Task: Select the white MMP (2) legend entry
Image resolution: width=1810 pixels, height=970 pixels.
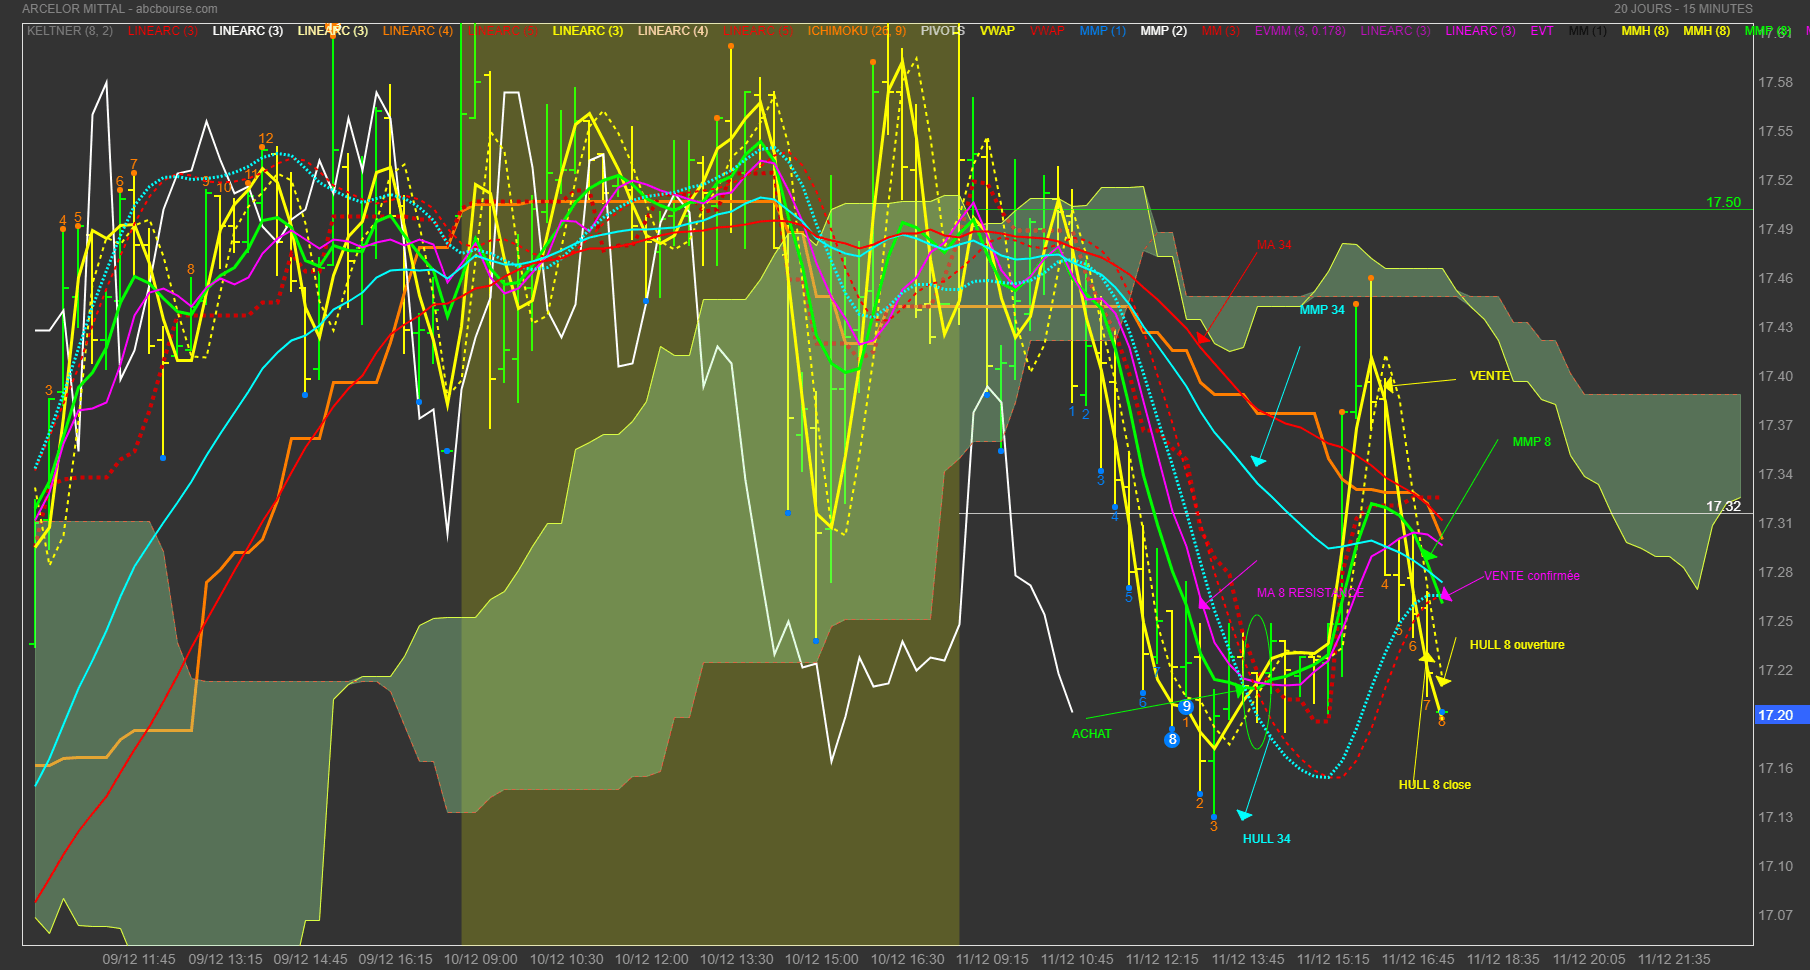Action: tap(1163, 31)
